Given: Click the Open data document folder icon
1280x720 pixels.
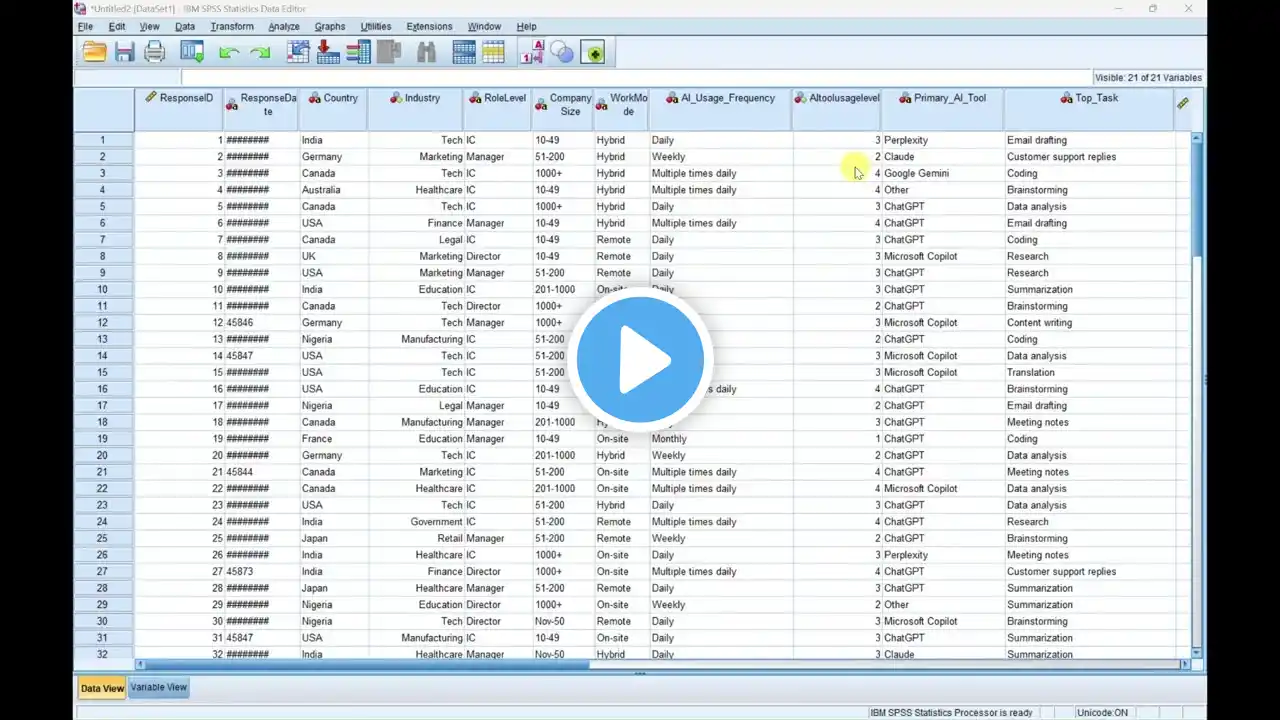Looking at the screenshot, I should coord(94,52).
